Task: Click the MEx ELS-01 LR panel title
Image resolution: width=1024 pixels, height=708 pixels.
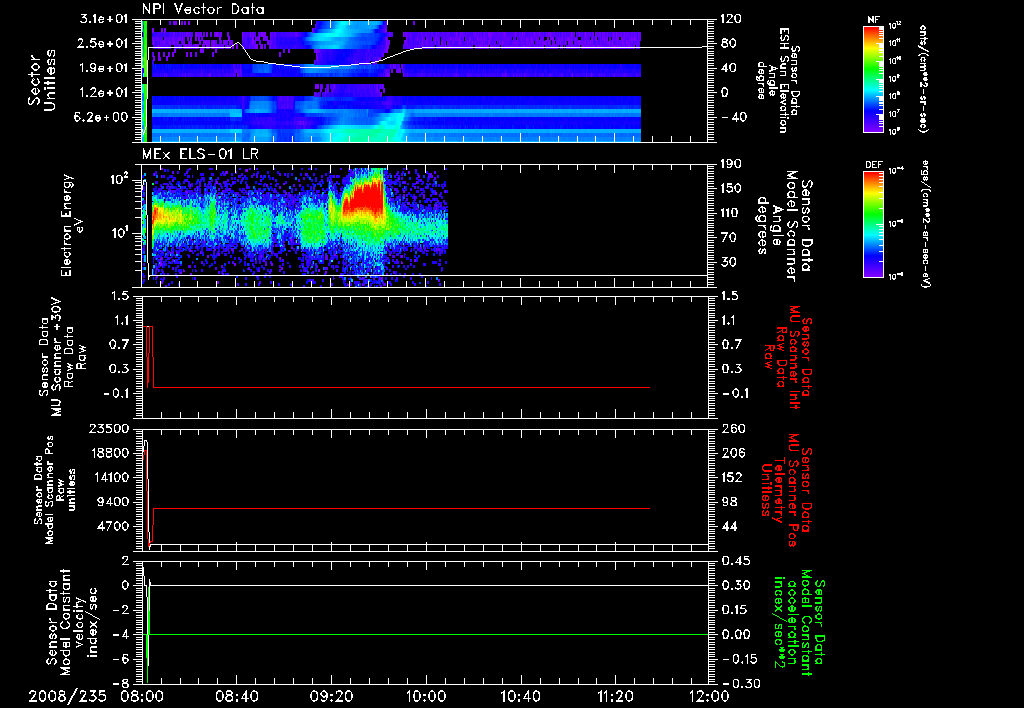Action: (x=199, y=154)
